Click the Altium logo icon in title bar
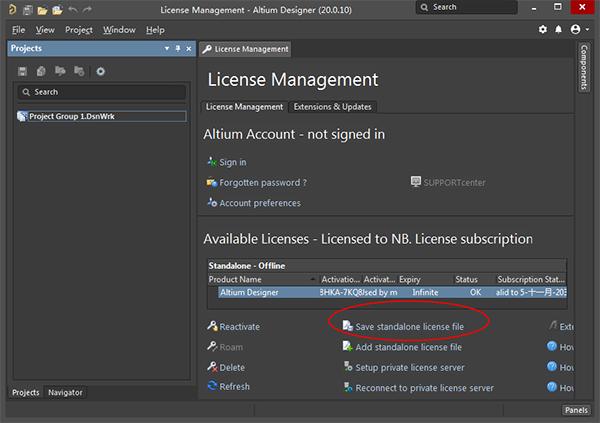This screenshot has height=423, width=600. tap(12, 9)
